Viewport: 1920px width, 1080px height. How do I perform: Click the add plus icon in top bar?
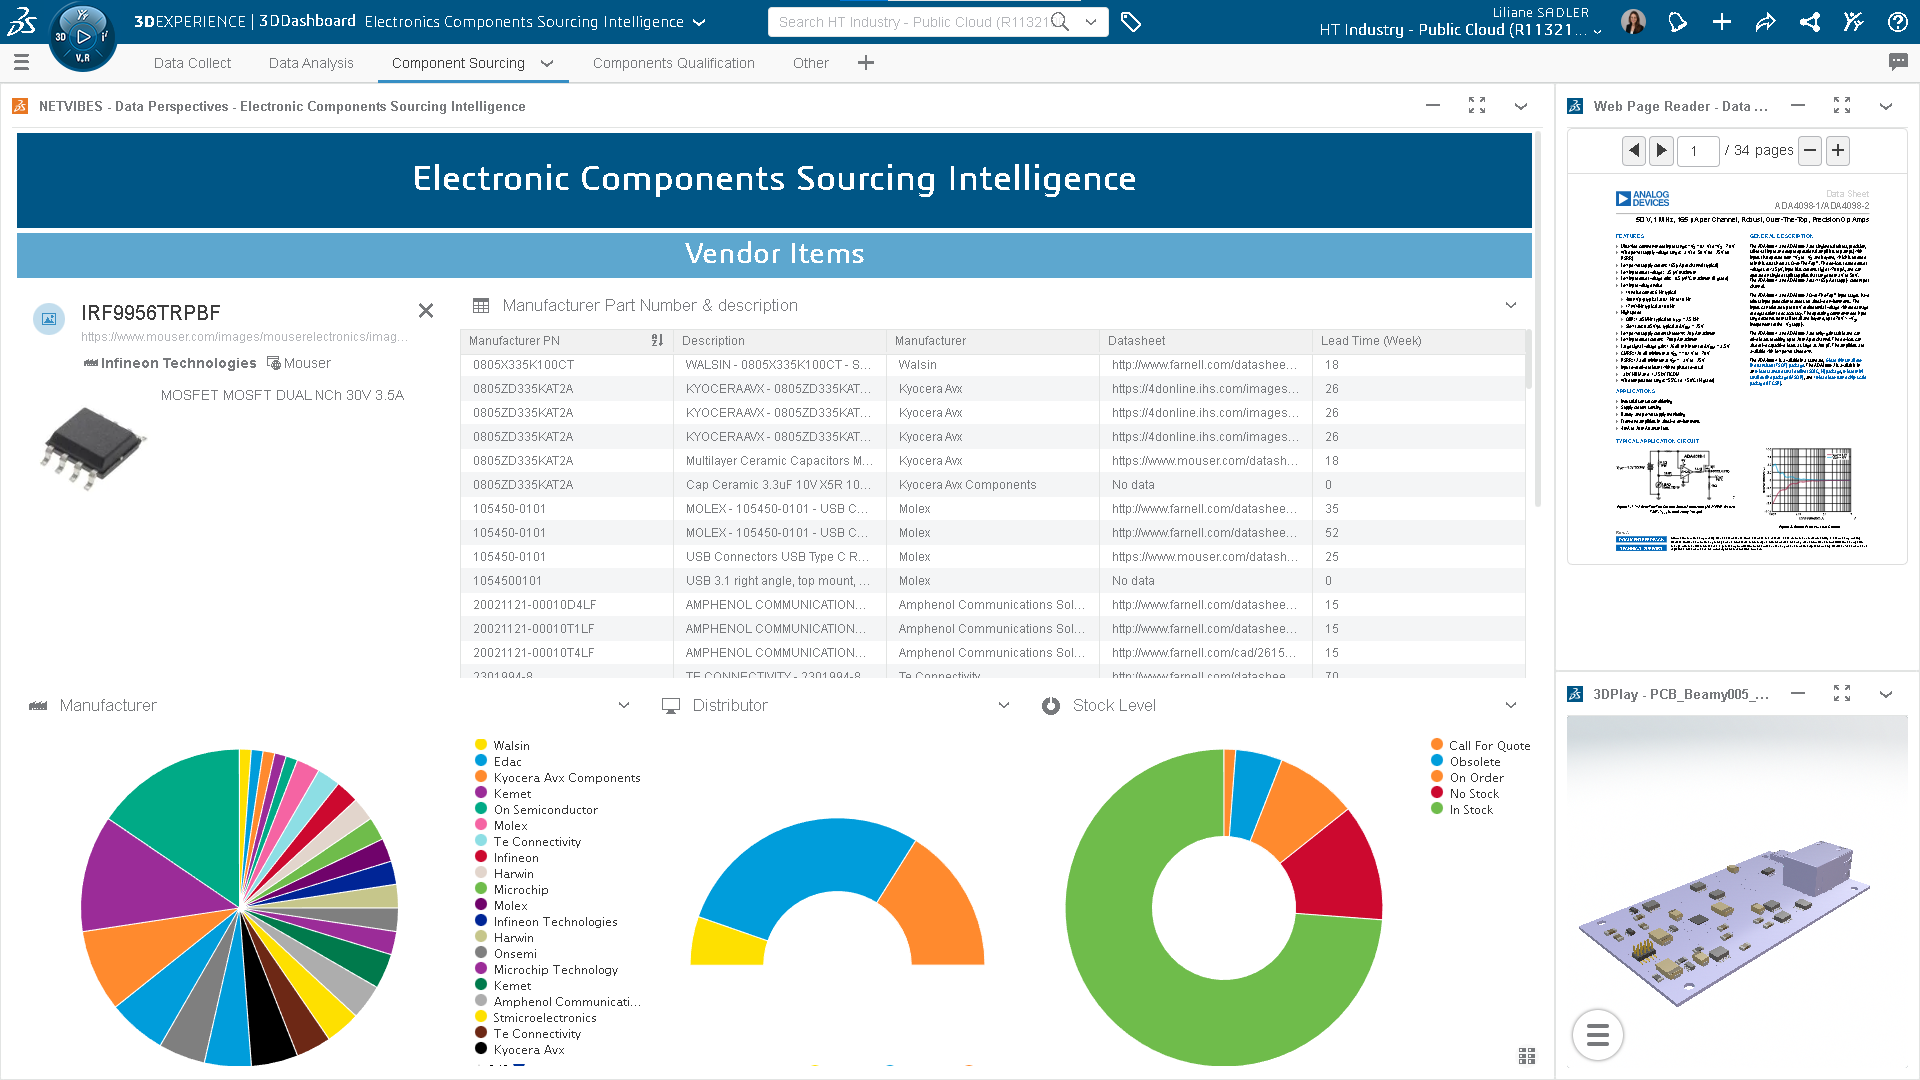(1721, 22)
